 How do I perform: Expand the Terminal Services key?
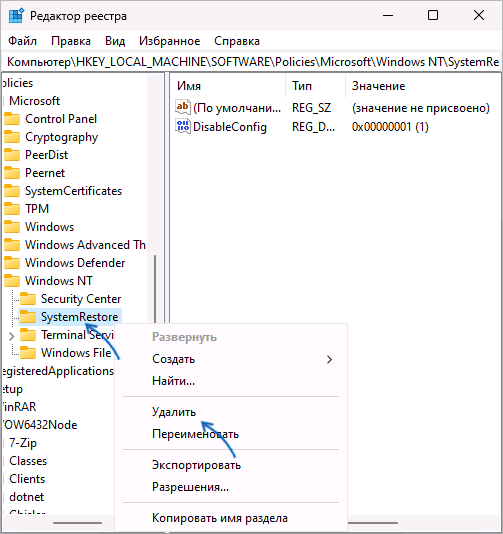[12, 336]
